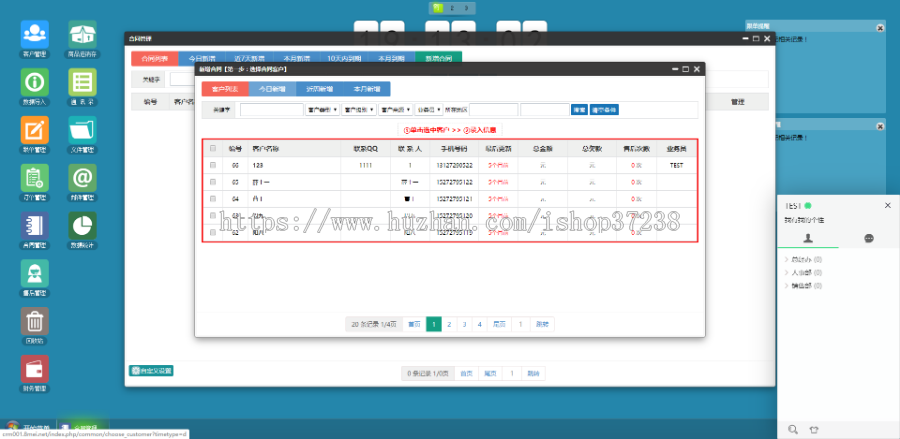Open the 回收站 trash icon
The width and height of the screenshot is (900, 439).
tap(34, 322)
